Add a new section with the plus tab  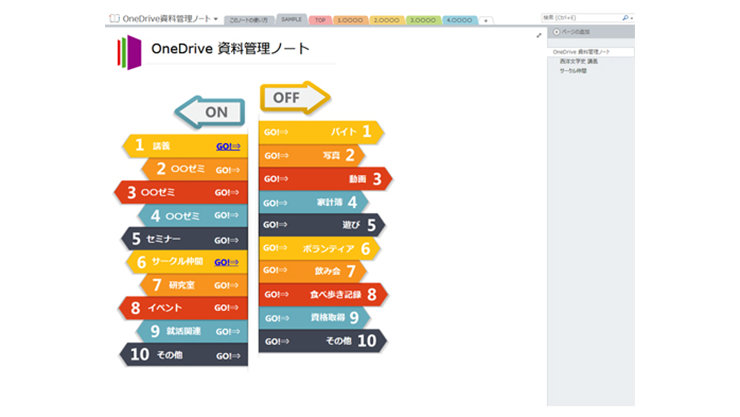486,20
